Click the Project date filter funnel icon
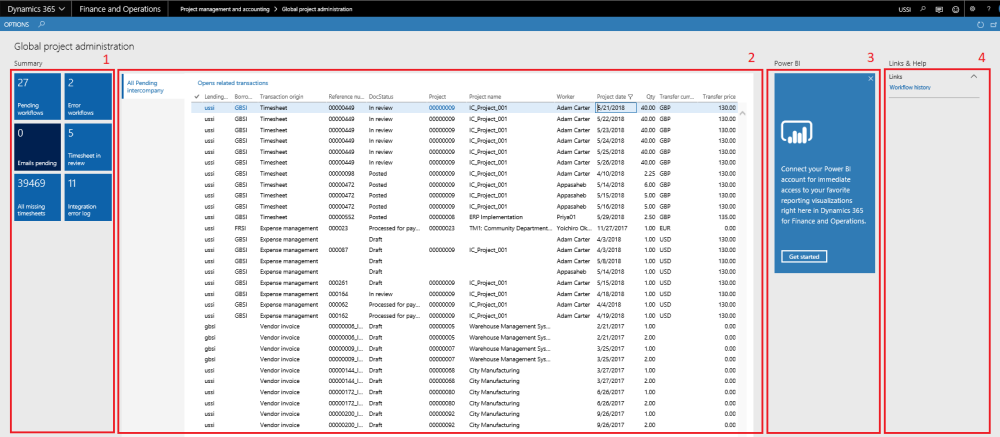The image size is (1000, 437). (x=630, y=97)
